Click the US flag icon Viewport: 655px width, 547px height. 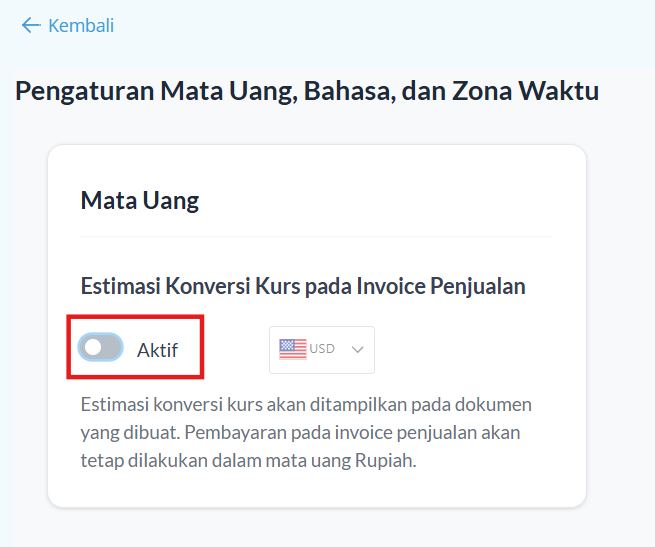point(293,349)
